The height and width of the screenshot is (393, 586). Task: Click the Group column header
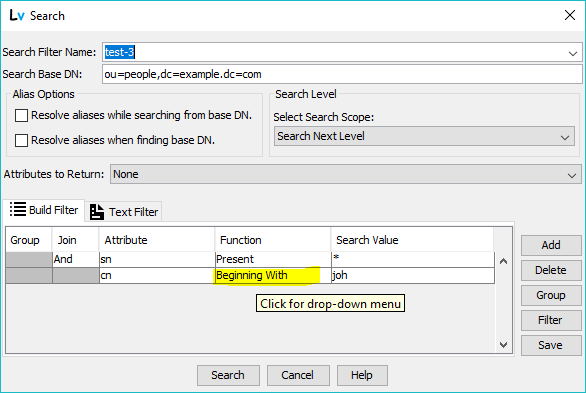click(x=29, y=240)
